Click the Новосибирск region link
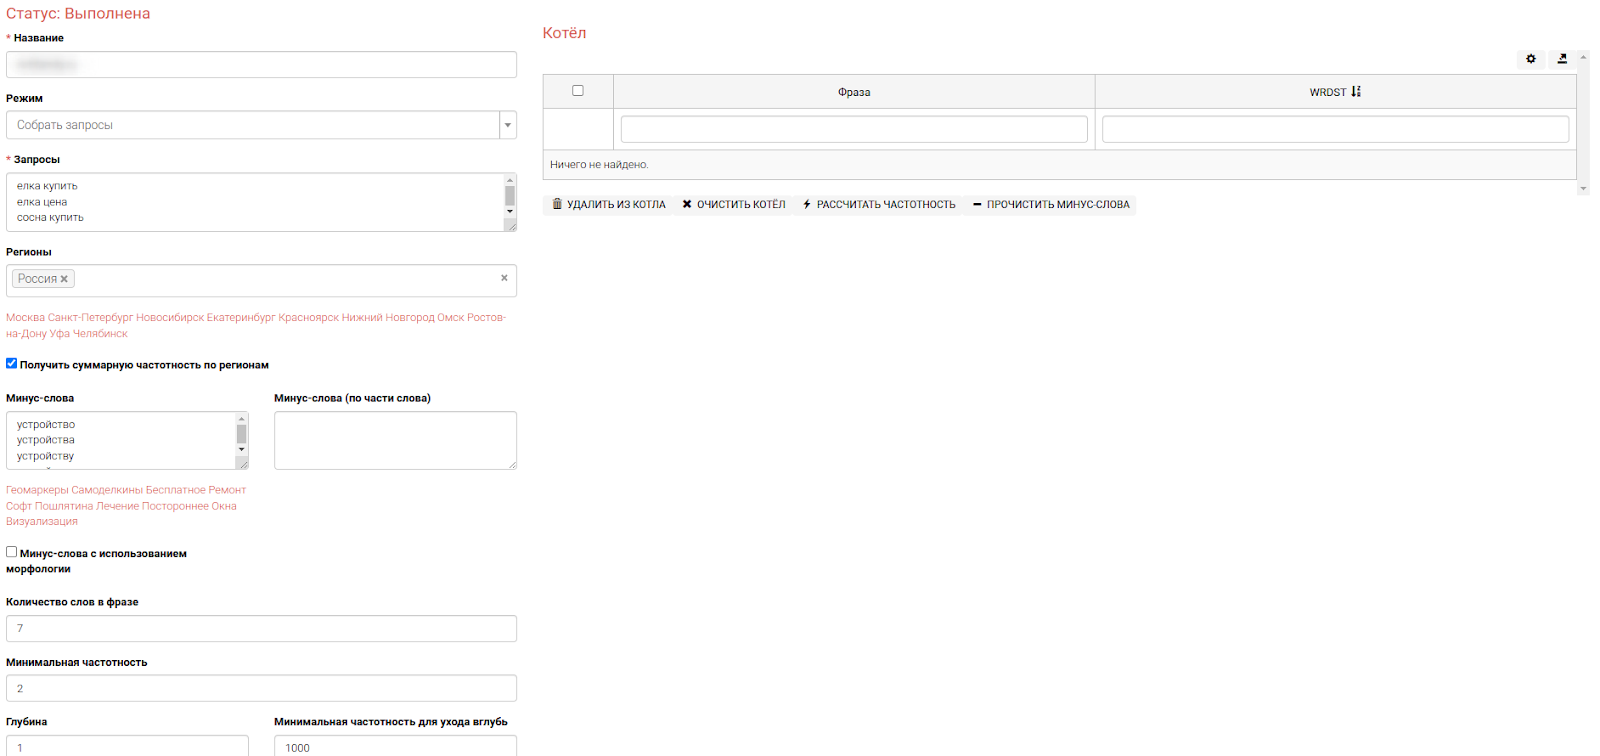 [170, 318]
